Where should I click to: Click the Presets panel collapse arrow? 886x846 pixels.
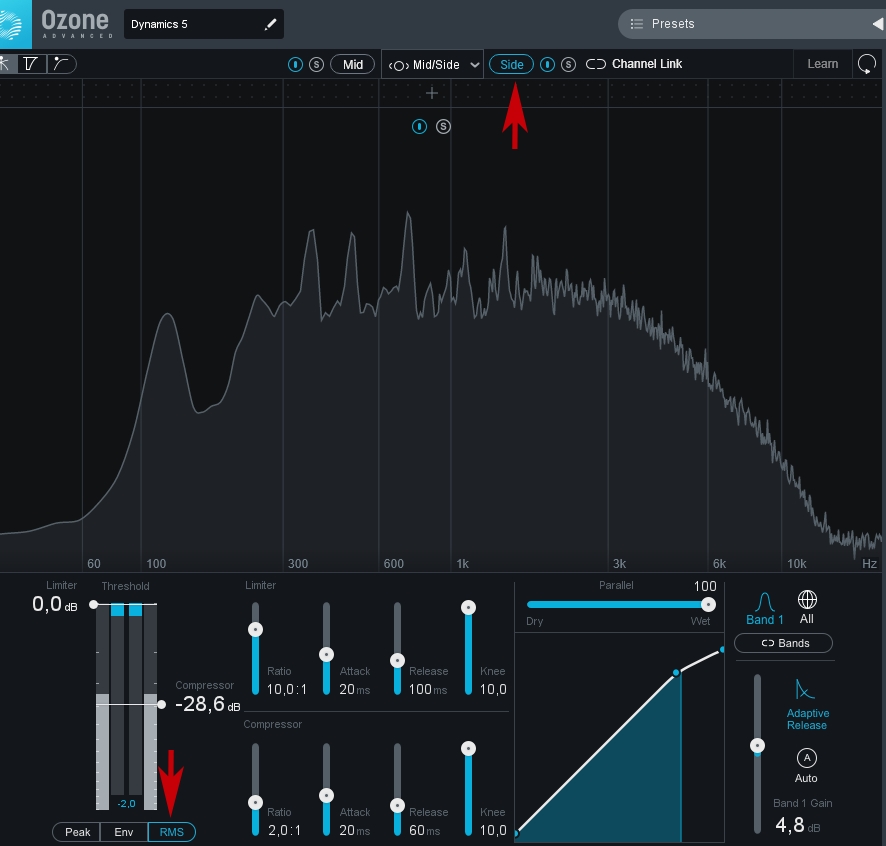878,24
